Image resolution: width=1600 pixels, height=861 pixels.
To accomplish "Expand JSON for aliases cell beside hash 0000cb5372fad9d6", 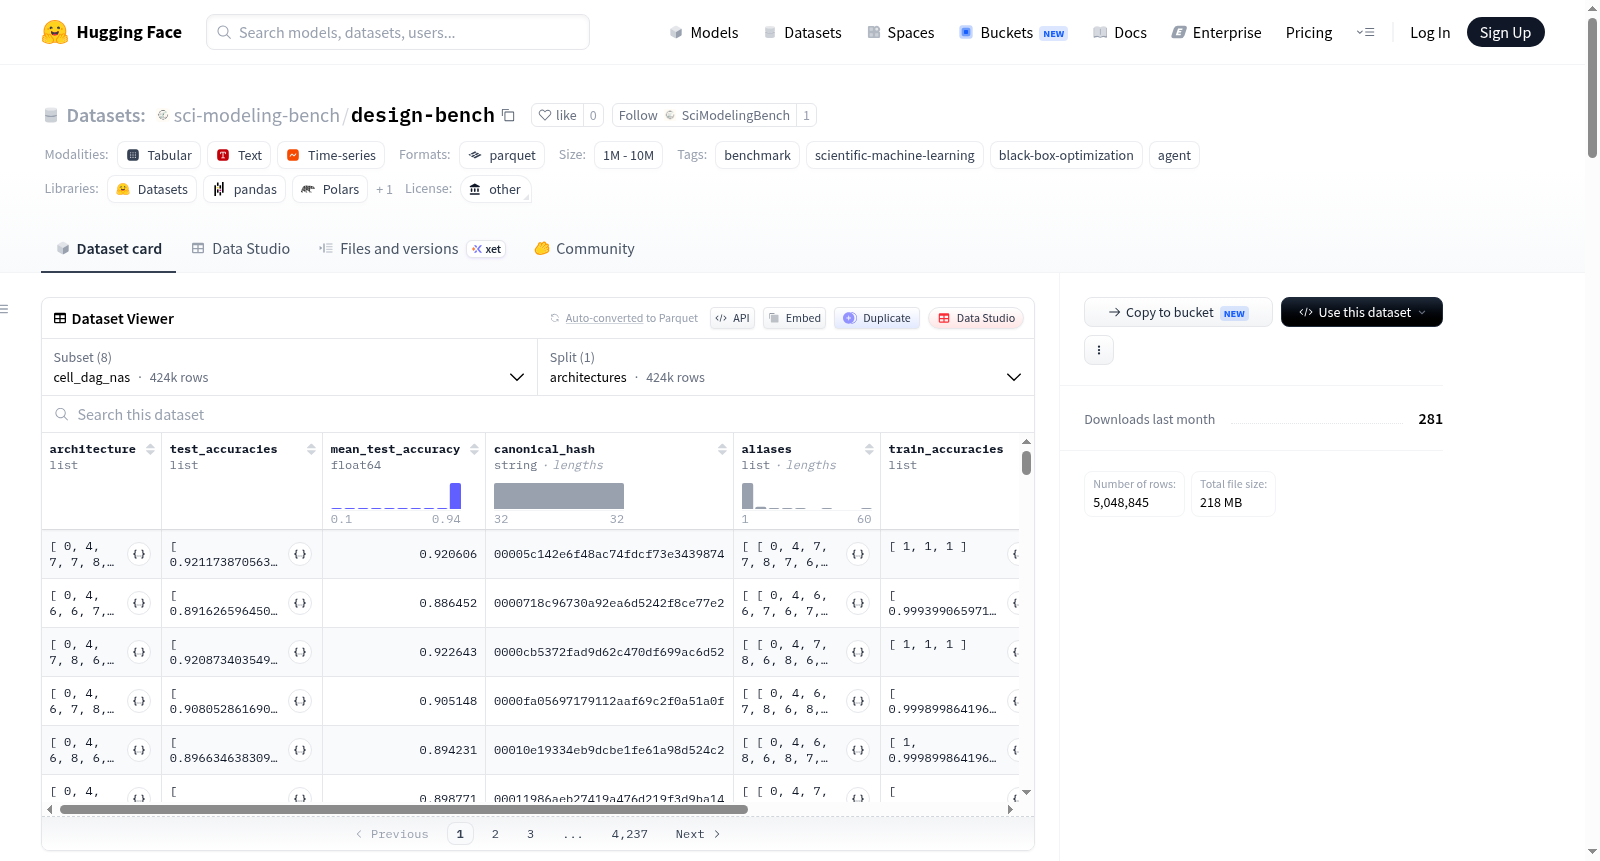I will click(858, 652).
